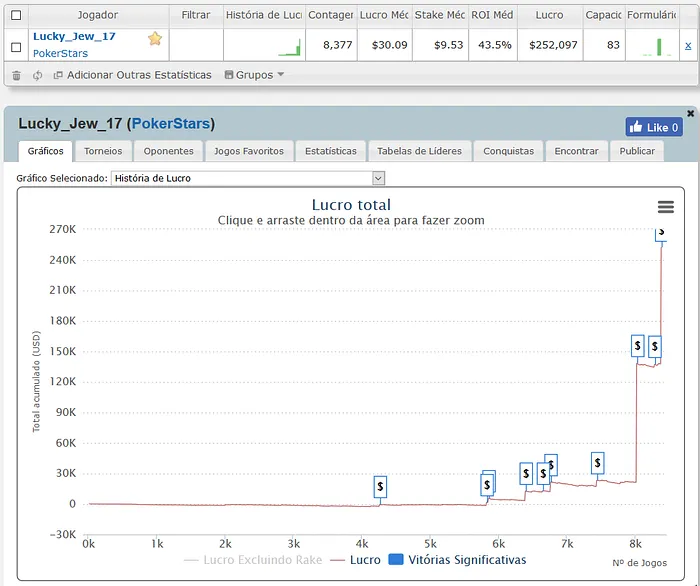Open the Lucky_Jew_17 player link
The width and height of the screenshot is (700, 586).
(74, 36)
